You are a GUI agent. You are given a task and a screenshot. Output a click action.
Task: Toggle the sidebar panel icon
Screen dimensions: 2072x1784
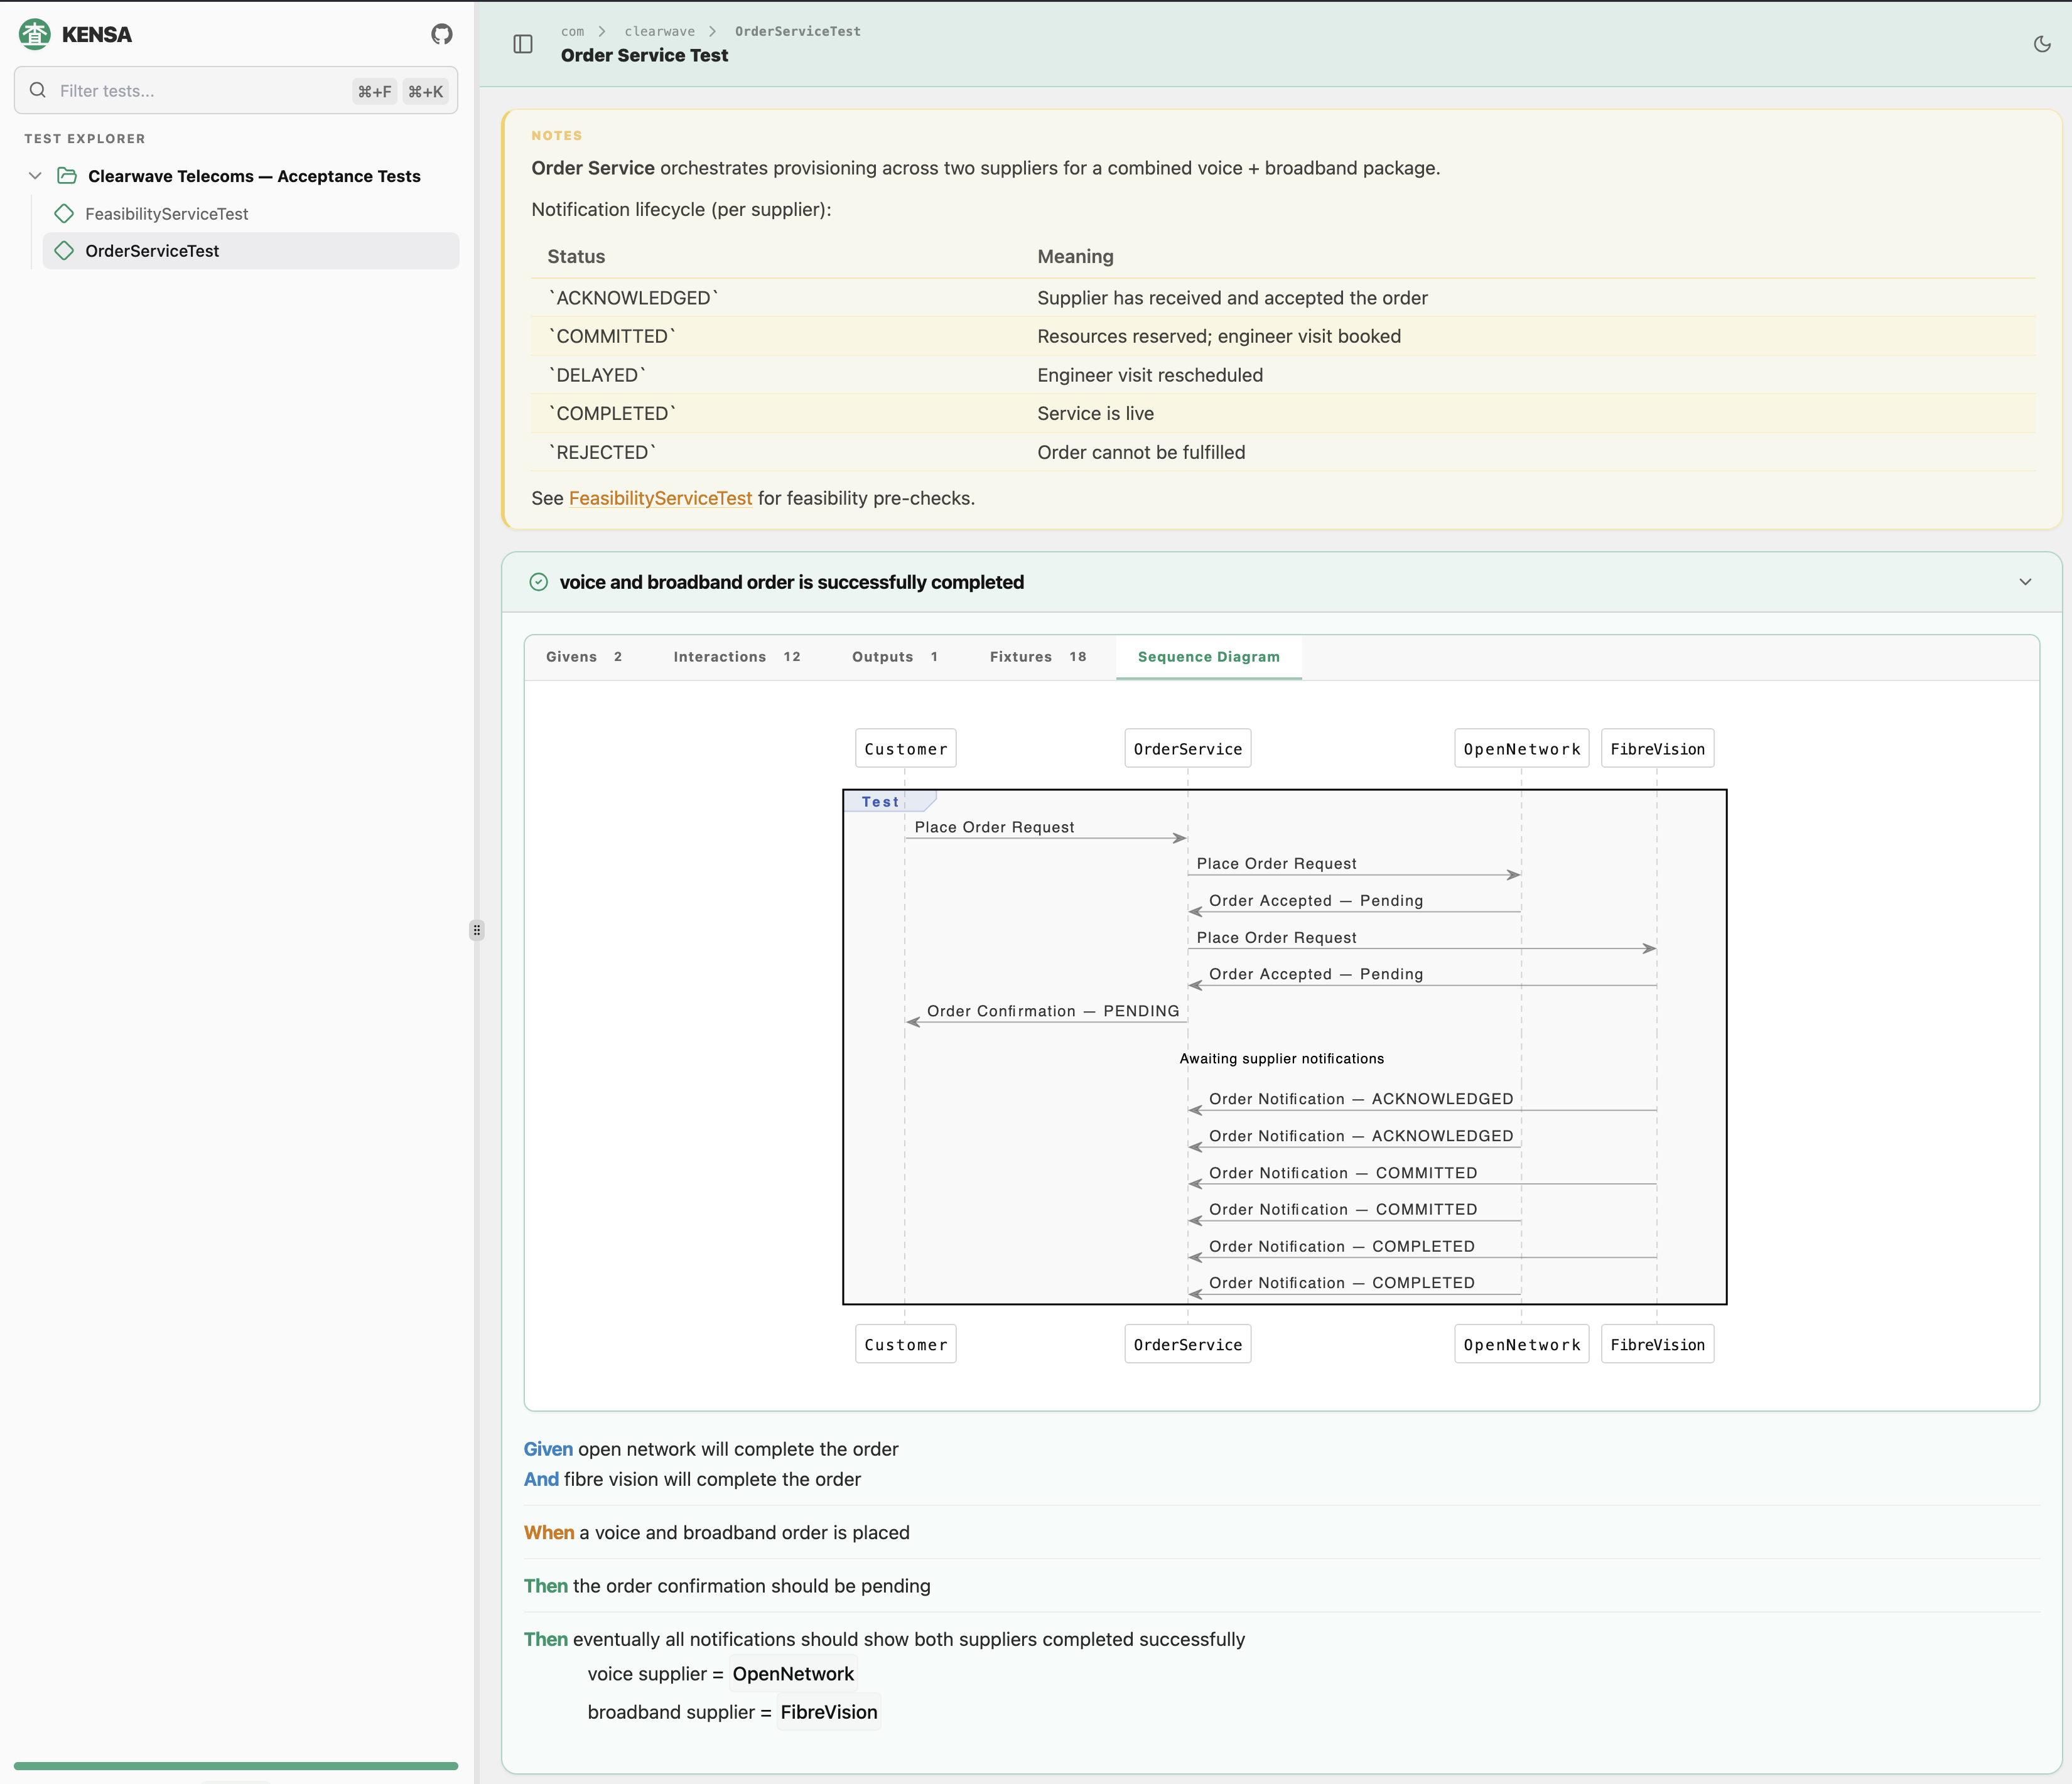point(523,44)
